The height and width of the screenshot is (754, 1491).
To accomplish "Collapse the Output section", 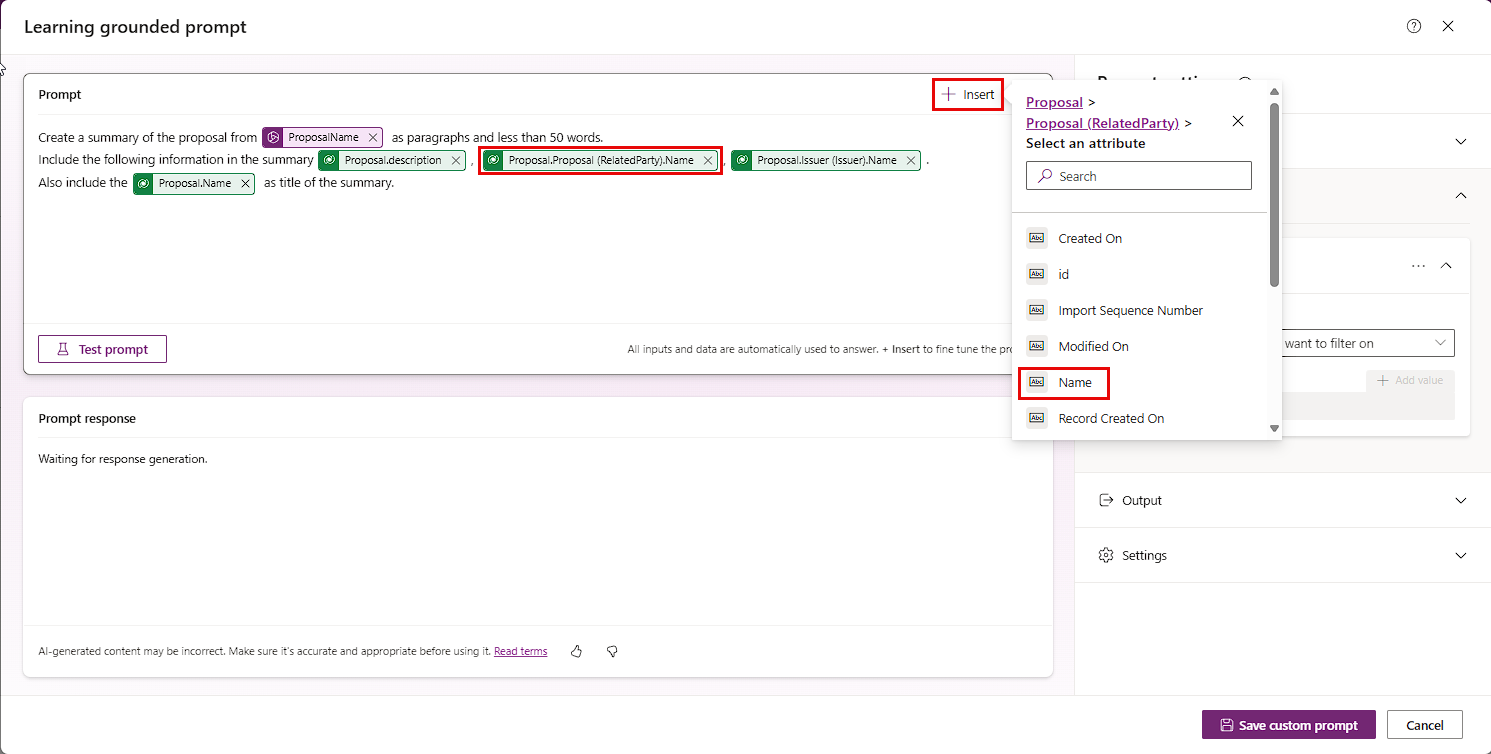I will pyautogui.click(x=1461, y=500).
